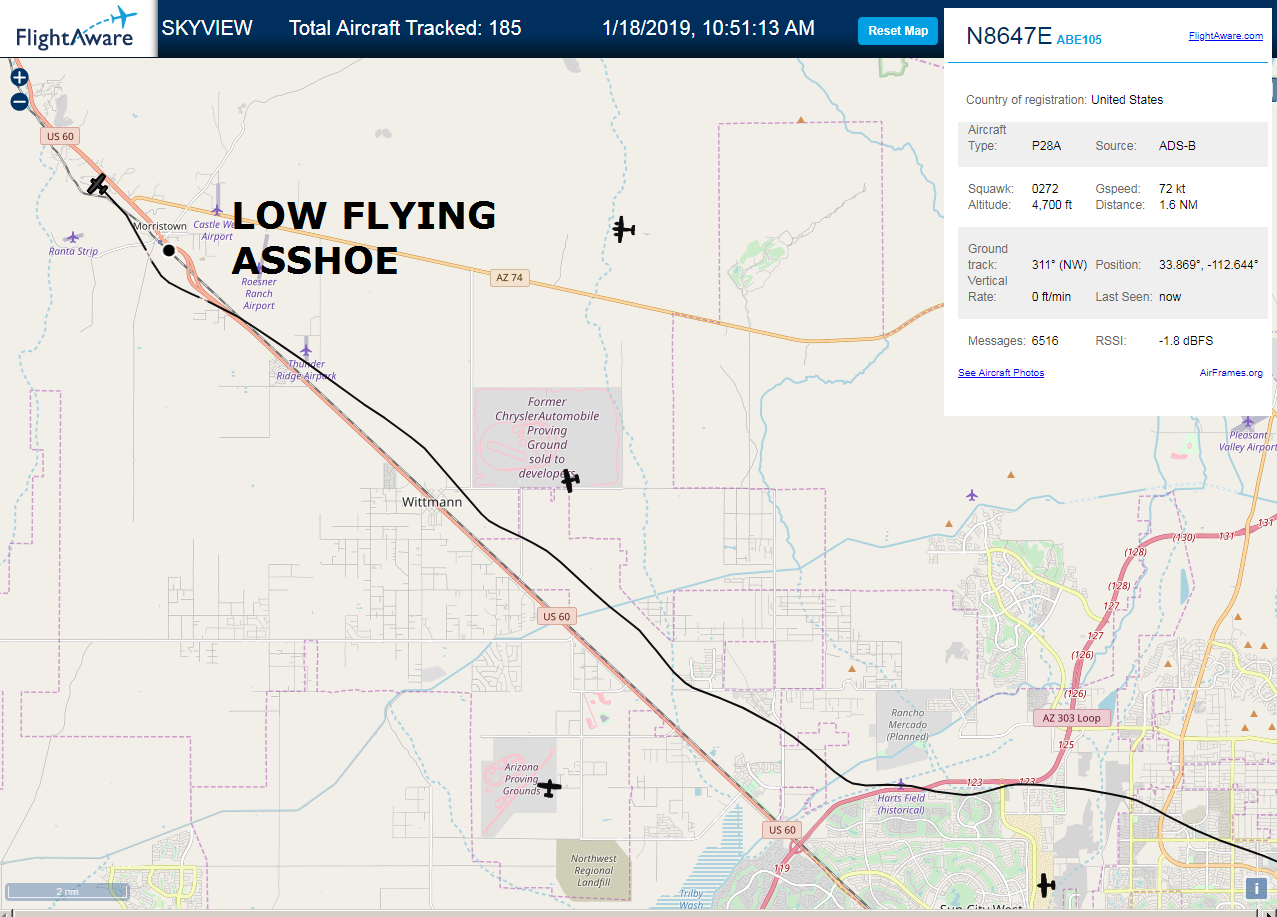Click the ground speed 72 kt

(x=1172, y=189)
